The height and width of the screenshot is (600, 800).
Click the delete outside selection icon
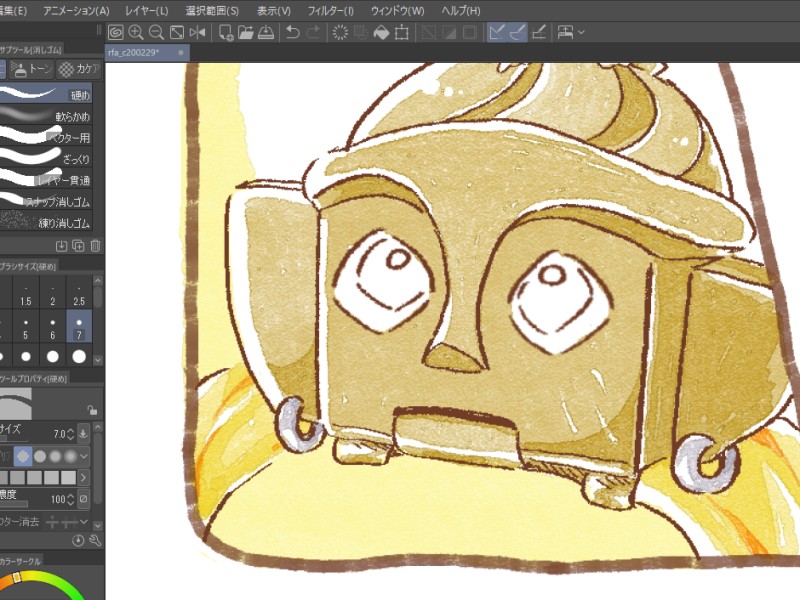pyautogui.click(x=361, y=33)
